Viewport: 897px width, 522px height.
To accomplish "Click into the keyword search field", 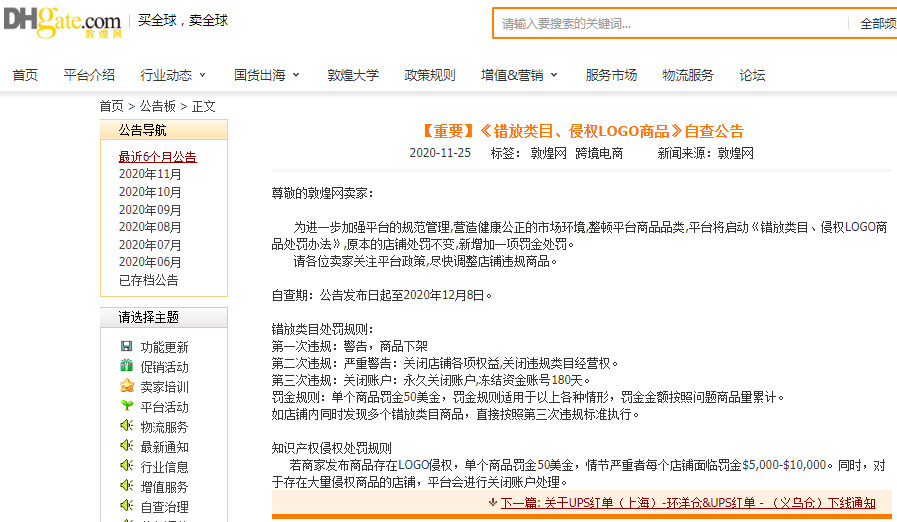I will tap(669, 24).
